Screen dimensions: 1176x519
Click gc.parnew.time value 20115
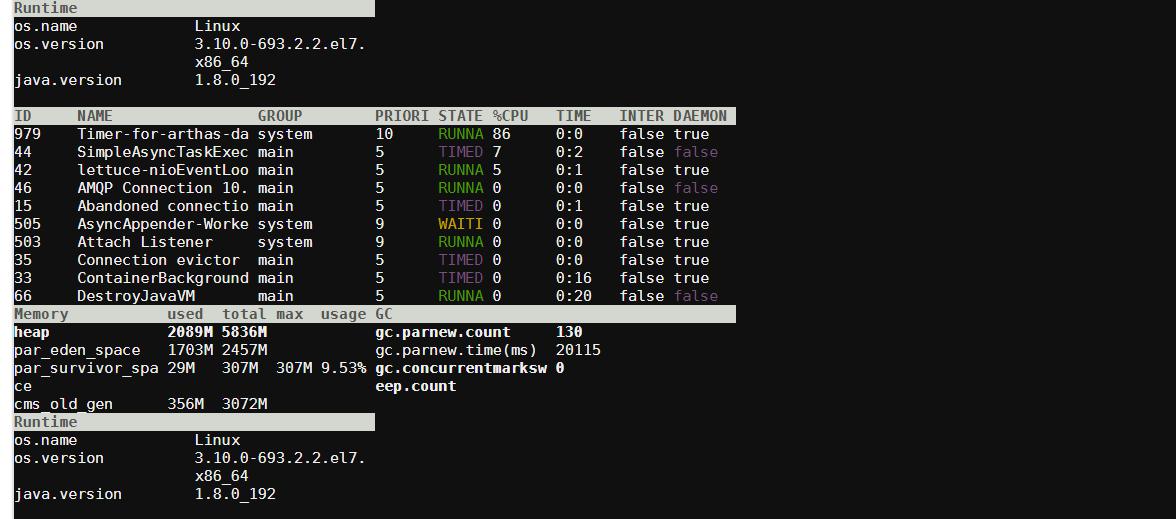pyautogui.click(x=578, y=350)
